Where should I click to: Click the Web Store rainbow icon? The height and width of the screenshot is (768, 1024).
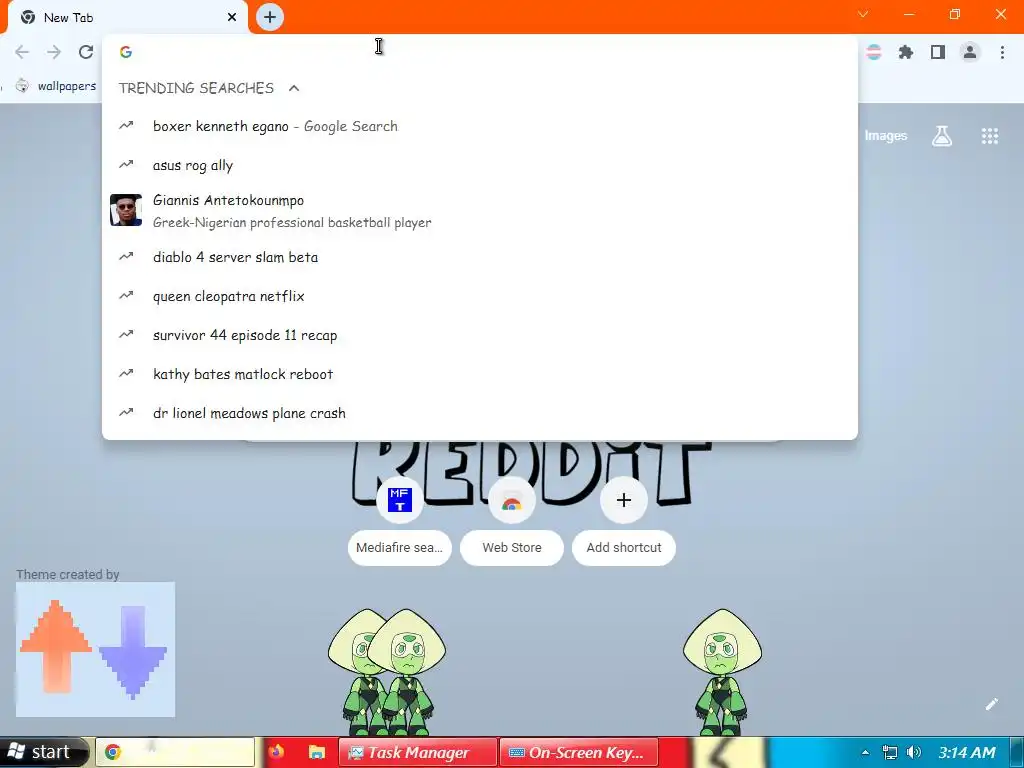coord(511,502)
